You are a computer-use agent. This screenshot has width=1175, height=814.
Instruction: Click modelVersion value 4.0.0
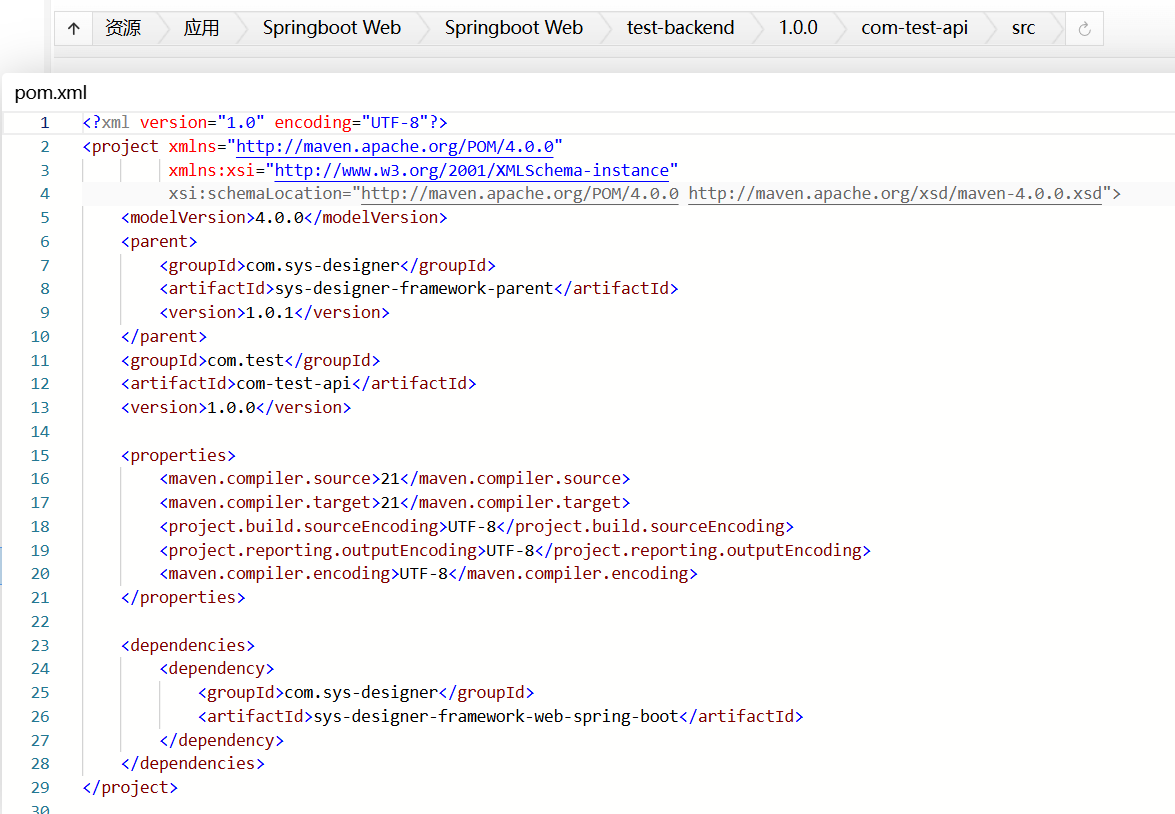pos(280,218)
